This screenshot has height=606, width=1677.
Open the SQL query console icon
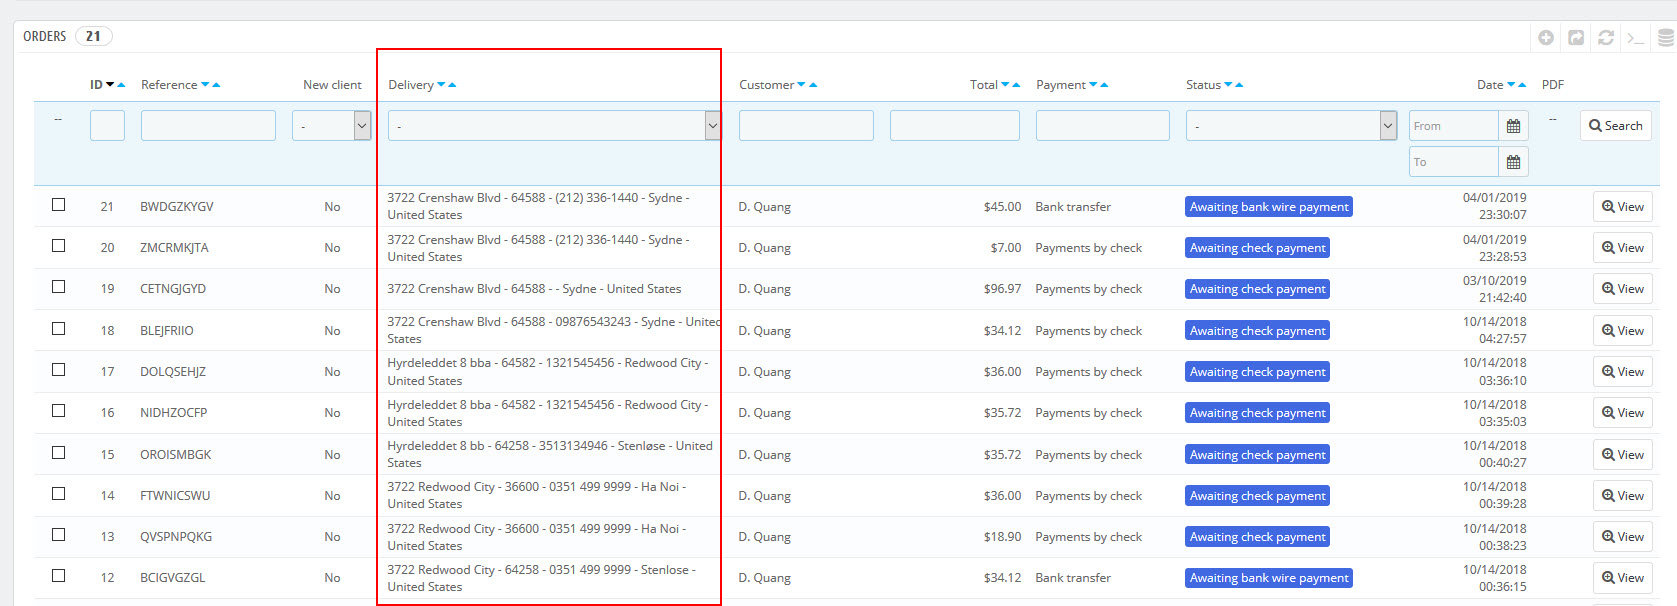pos(1636,37)
